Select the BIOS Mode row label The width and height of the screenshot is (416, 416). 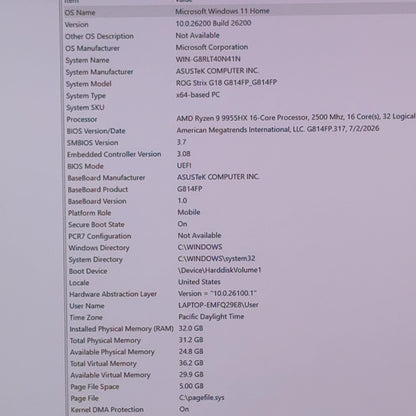[x=85, y=166]
